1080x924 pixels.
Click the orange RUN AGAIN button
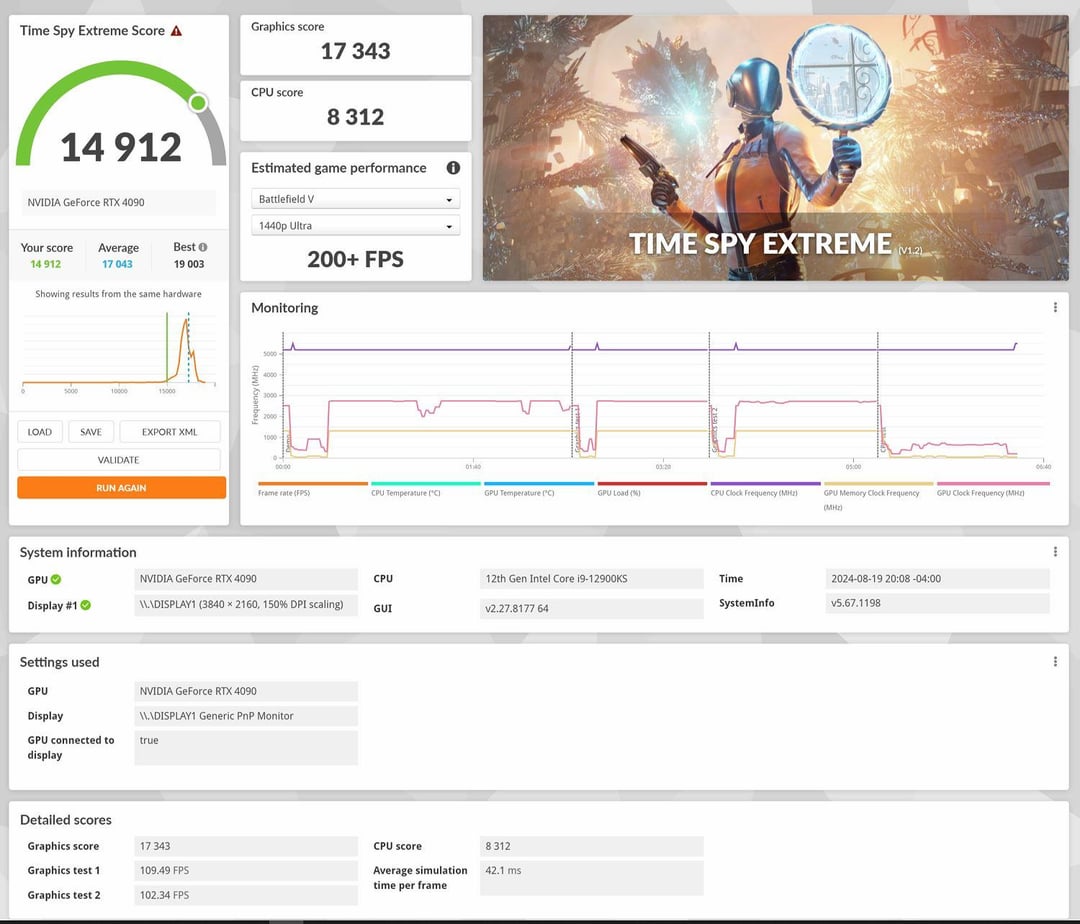(x=121, y=487)
